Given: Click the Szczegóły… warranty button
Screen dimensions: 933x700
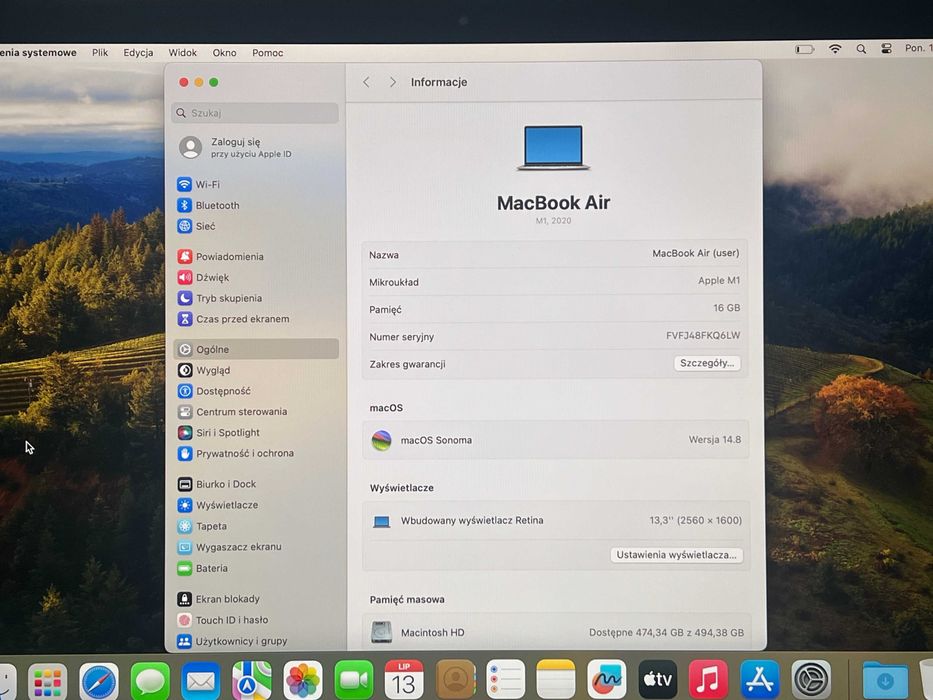Looking at the screenshot, I should (x=707, y=363).
